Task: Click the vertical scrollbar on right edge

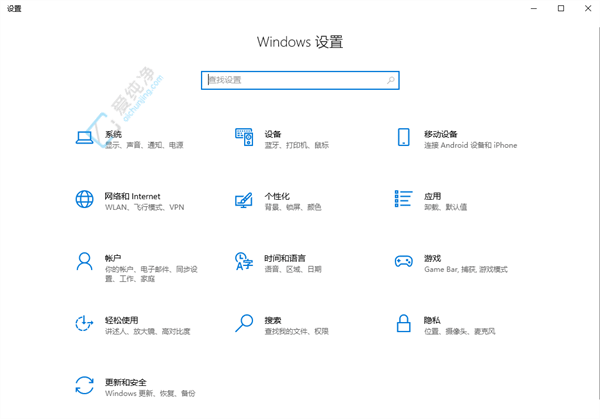Action: pyautogui.click(x=598, y=214)
